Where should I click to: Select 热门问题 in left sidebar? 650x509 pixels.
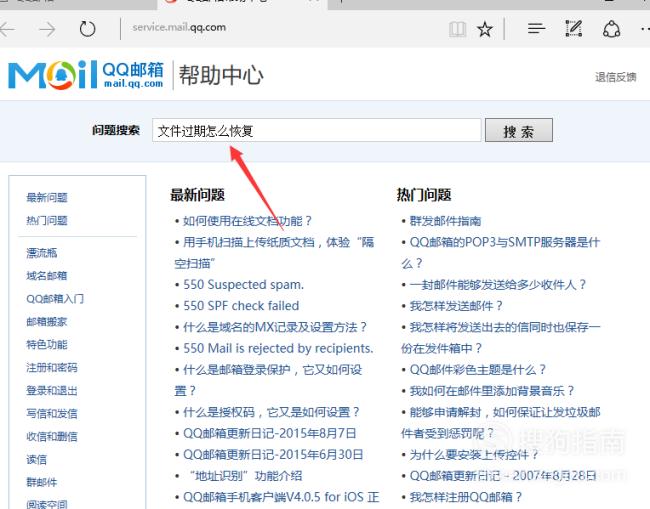point(47,221)
